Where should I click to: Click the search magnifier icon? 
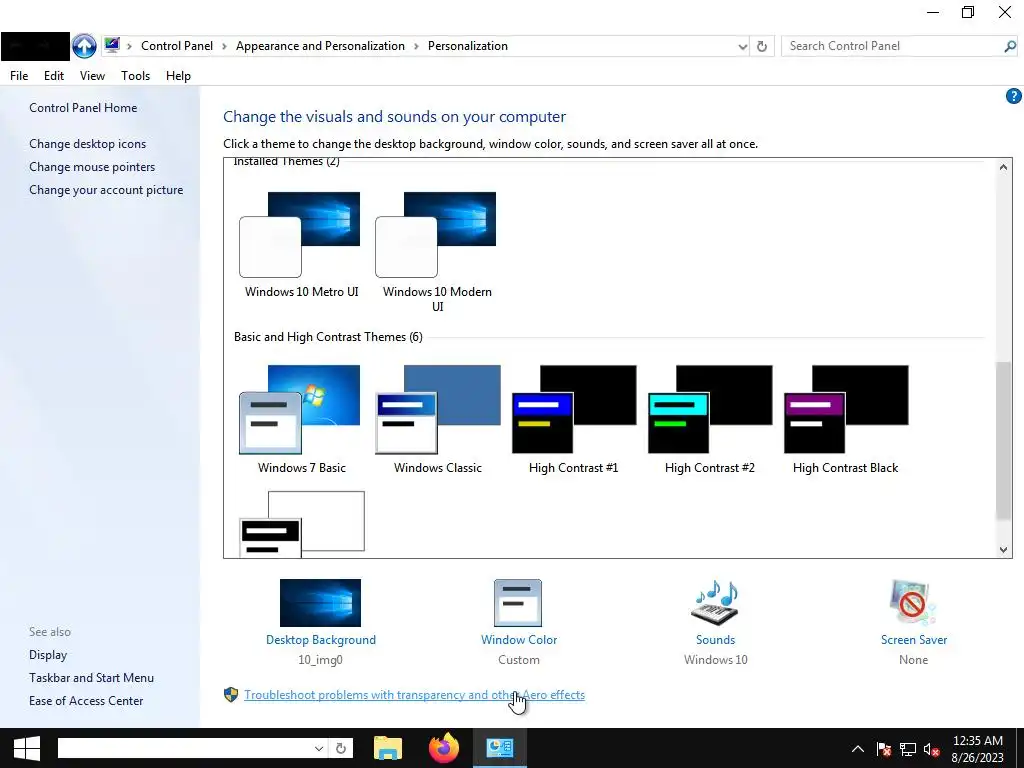pos(1010,46)
